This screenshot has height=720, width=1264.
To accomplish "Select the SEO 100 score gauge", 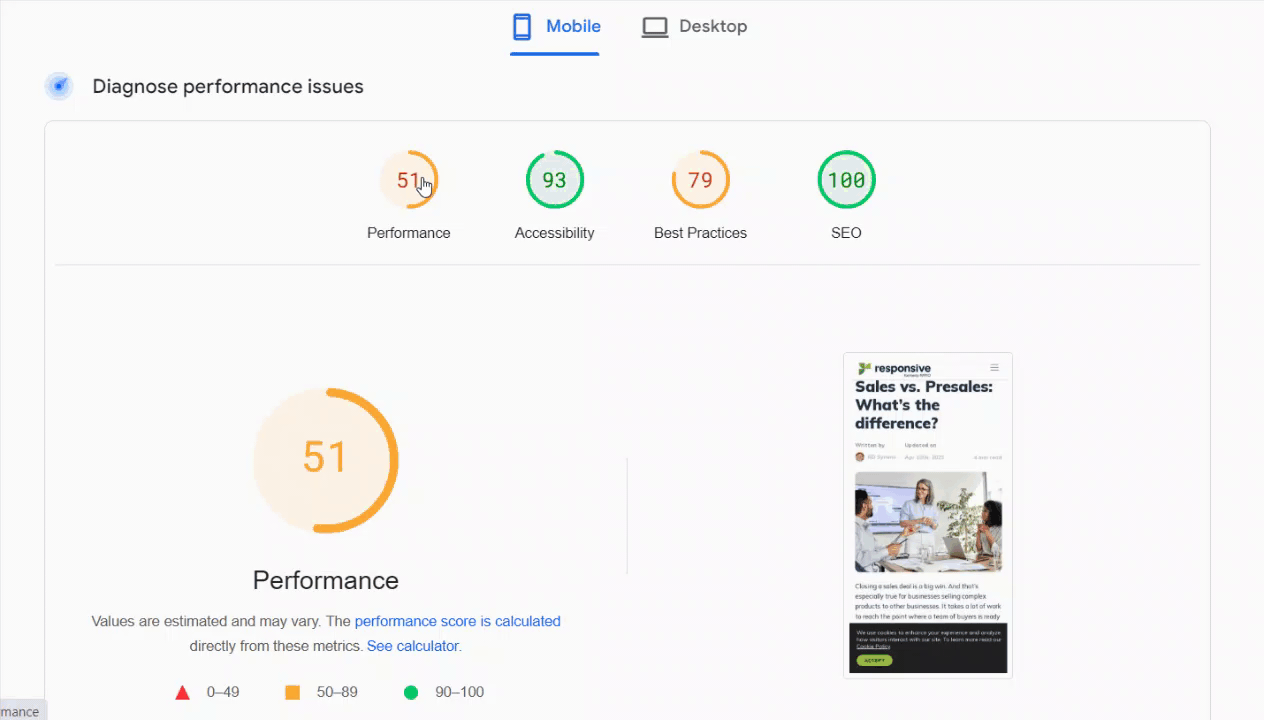I will 846,180.
